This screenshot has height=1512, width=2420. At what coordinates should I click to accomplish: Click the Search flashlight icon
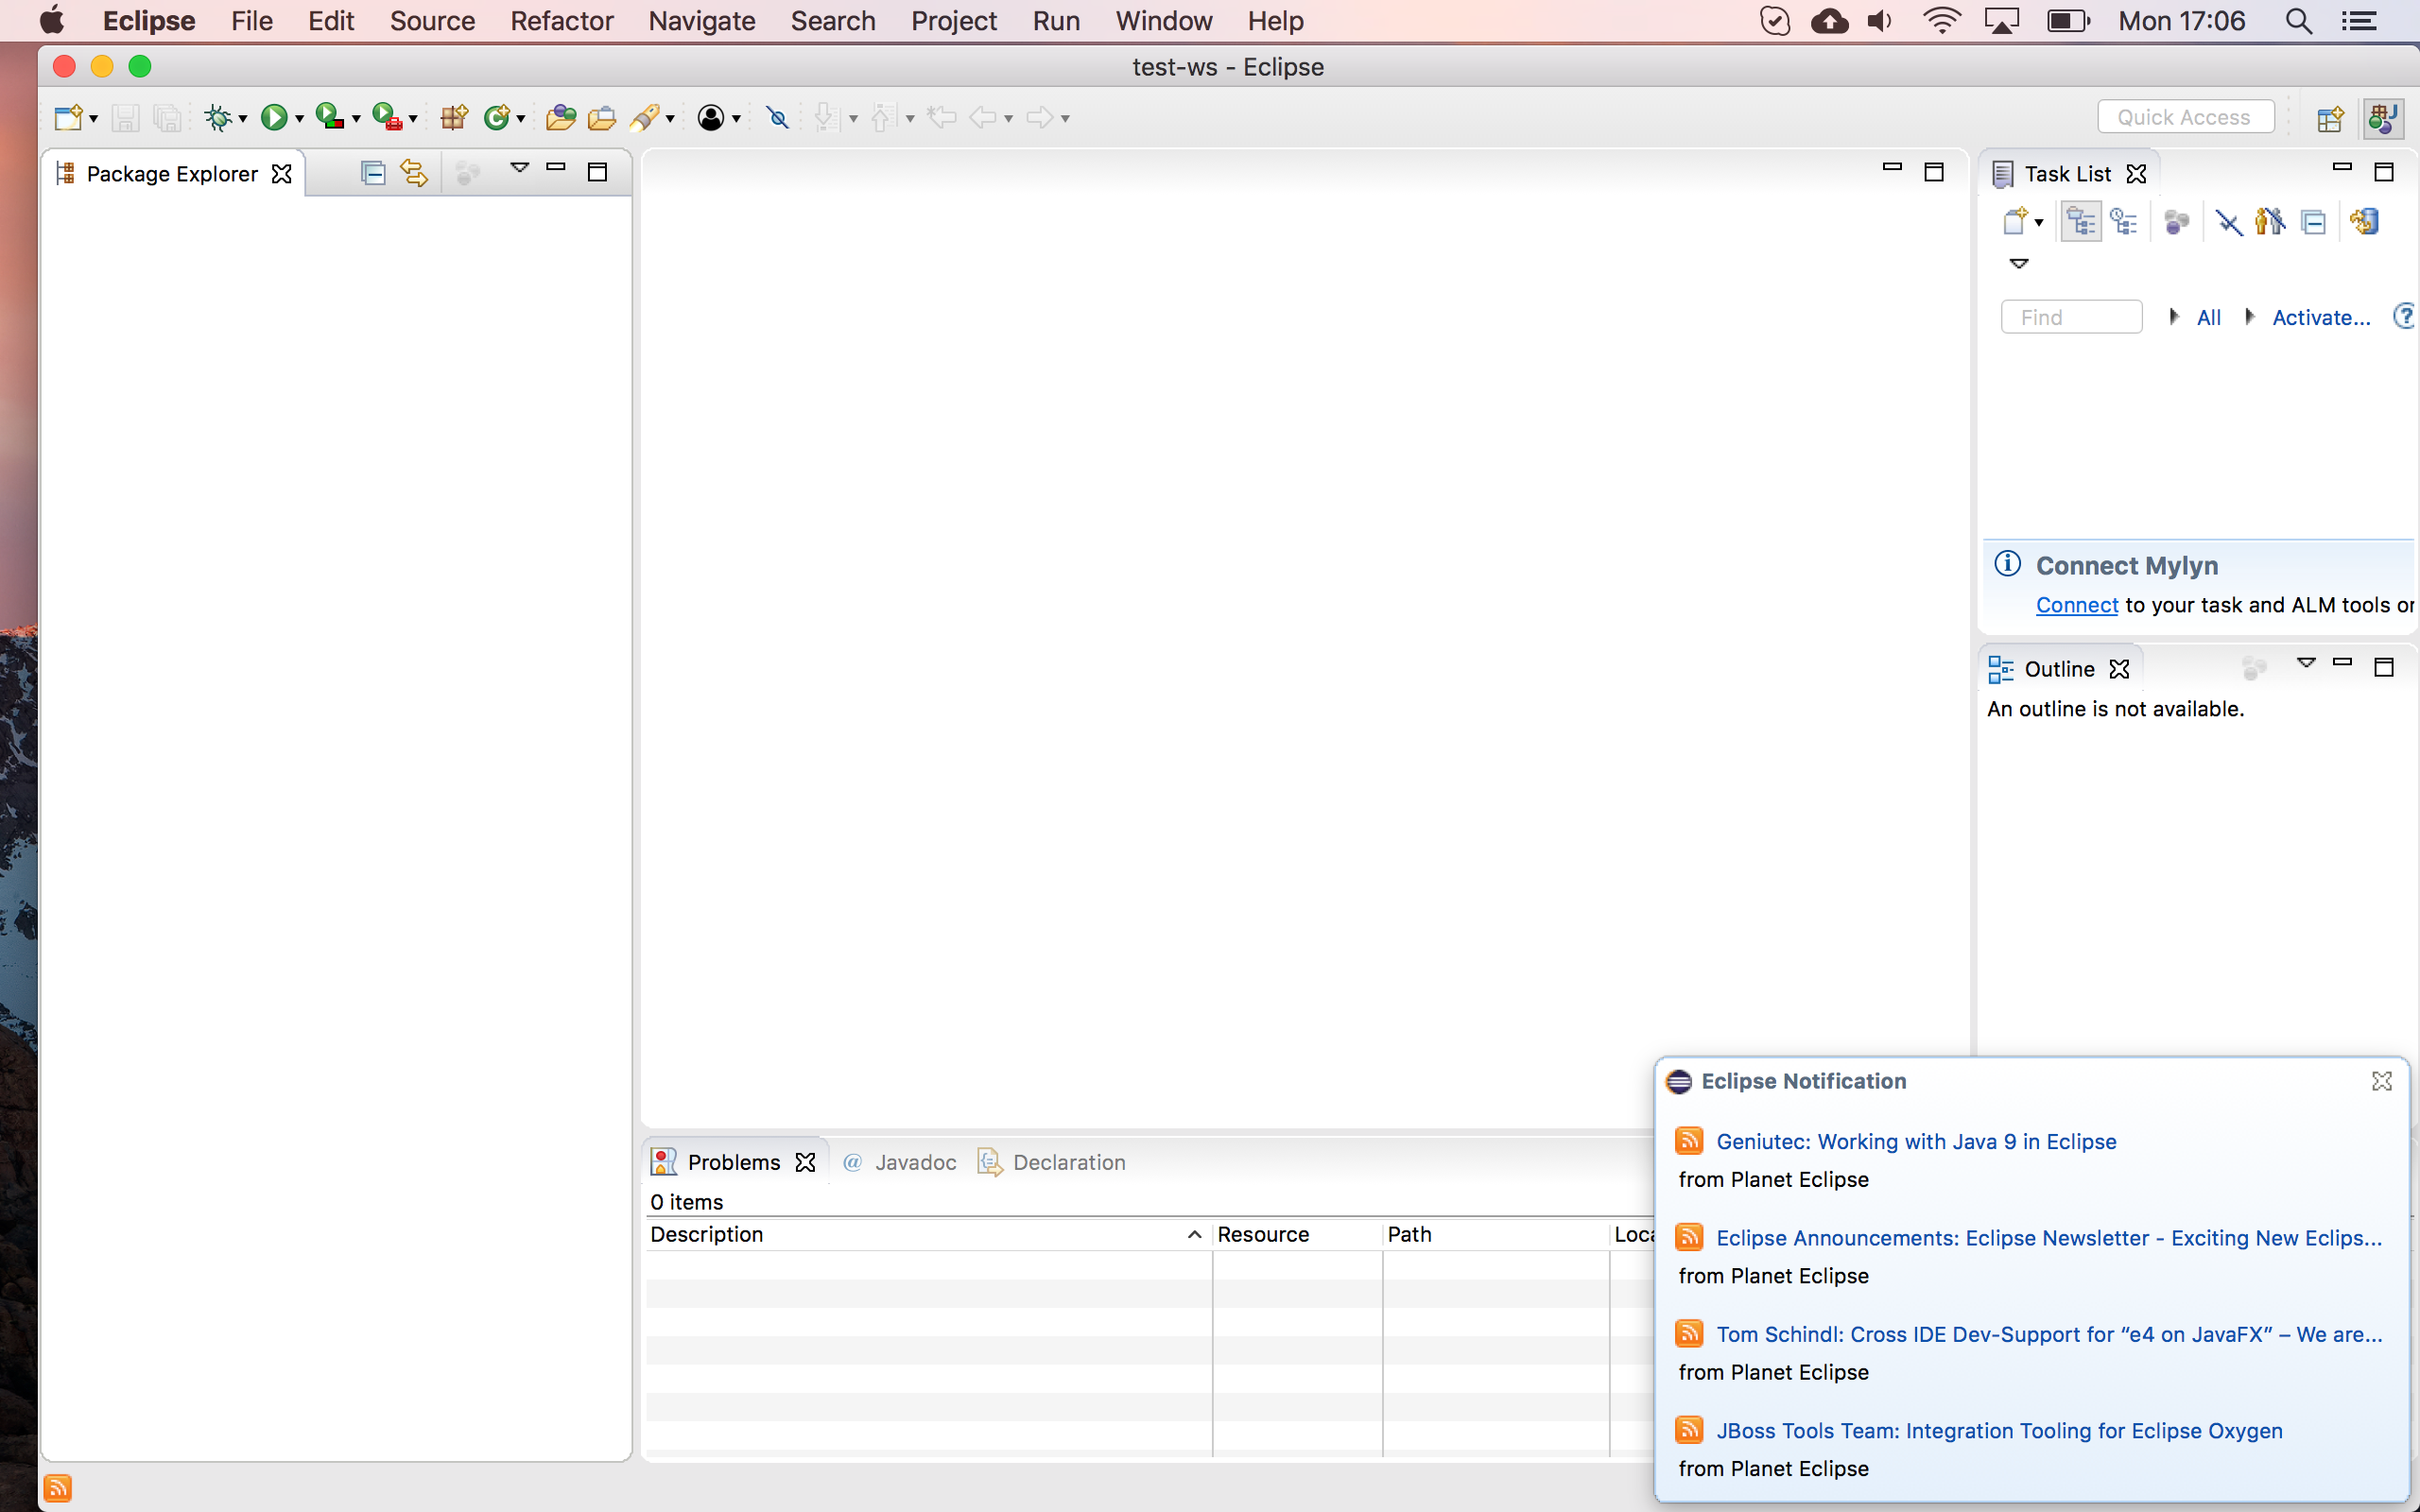[645, 118]
